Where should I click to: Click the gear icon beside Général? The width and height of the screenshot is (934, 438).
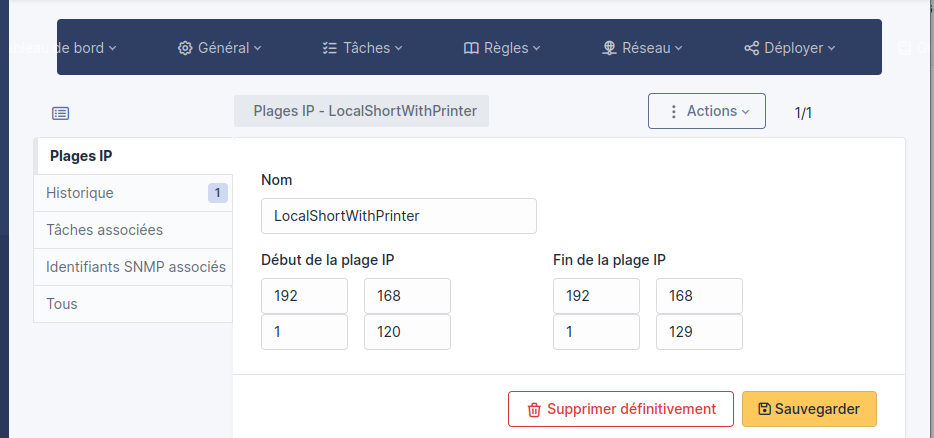tap(185, 48)
